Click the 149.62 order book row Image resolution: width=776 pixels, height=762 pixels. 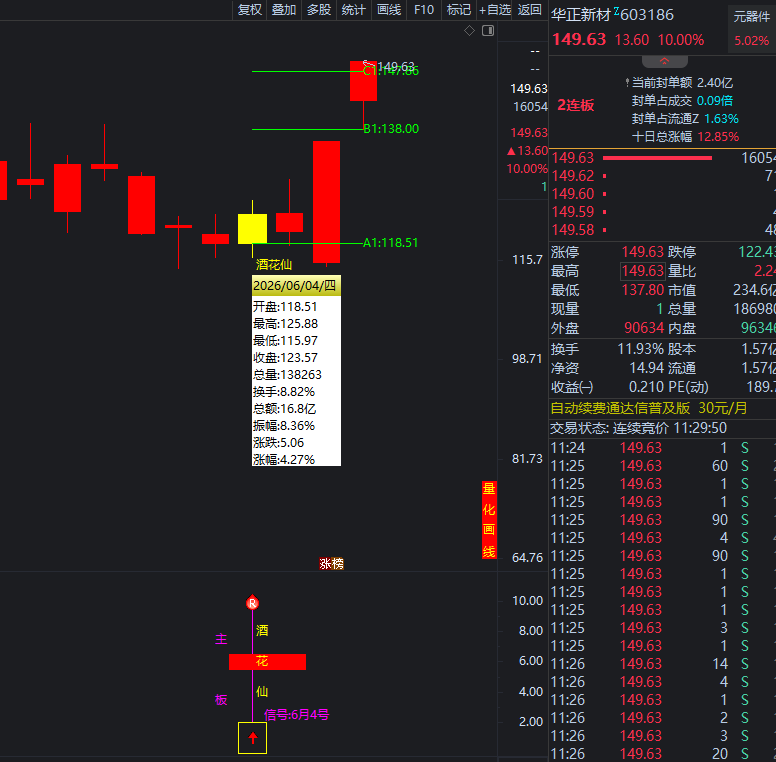[x=663, y=176]
